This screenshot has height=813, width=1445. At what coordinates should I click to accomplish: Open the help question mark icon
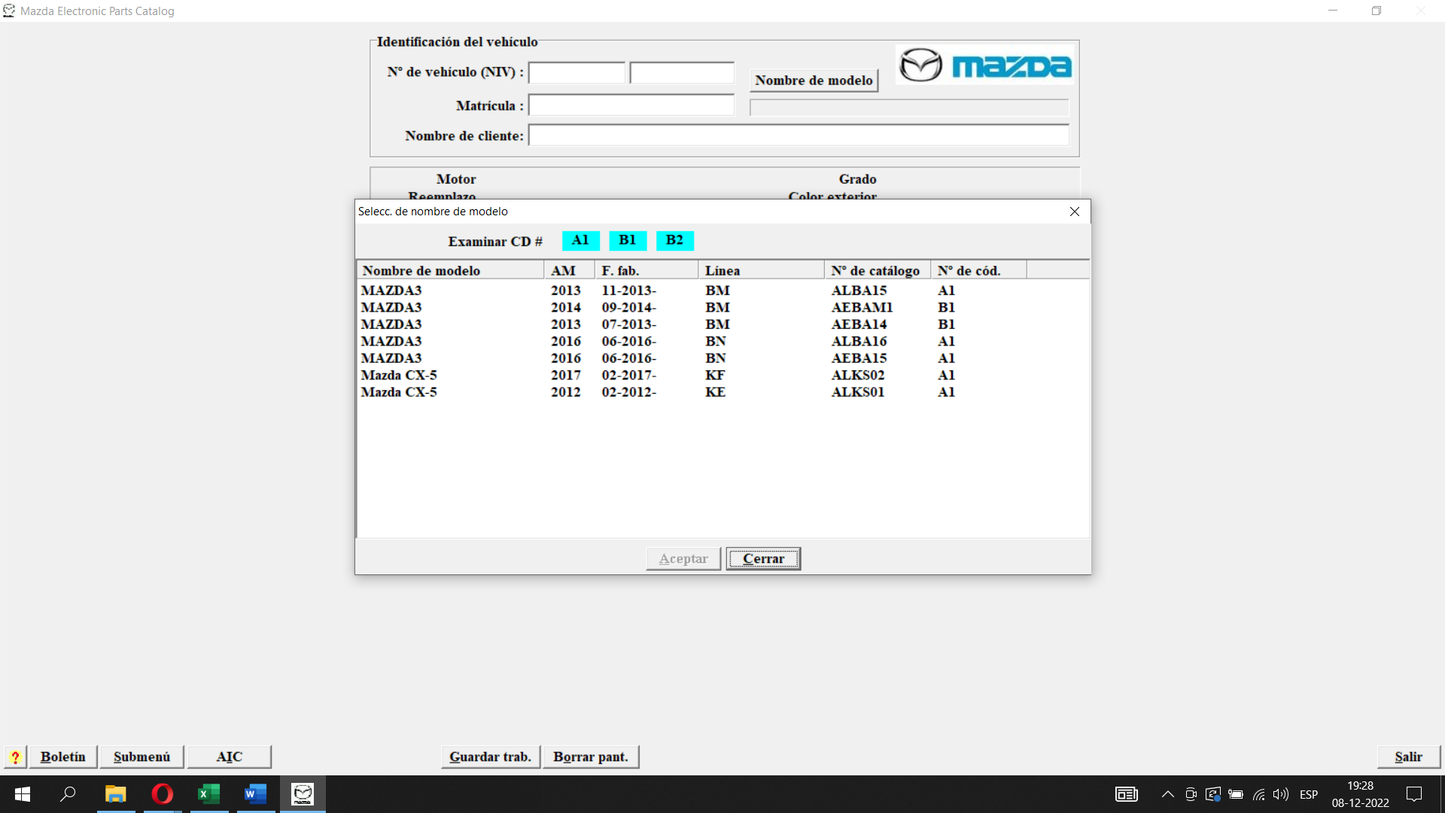(x=15, y=757)
